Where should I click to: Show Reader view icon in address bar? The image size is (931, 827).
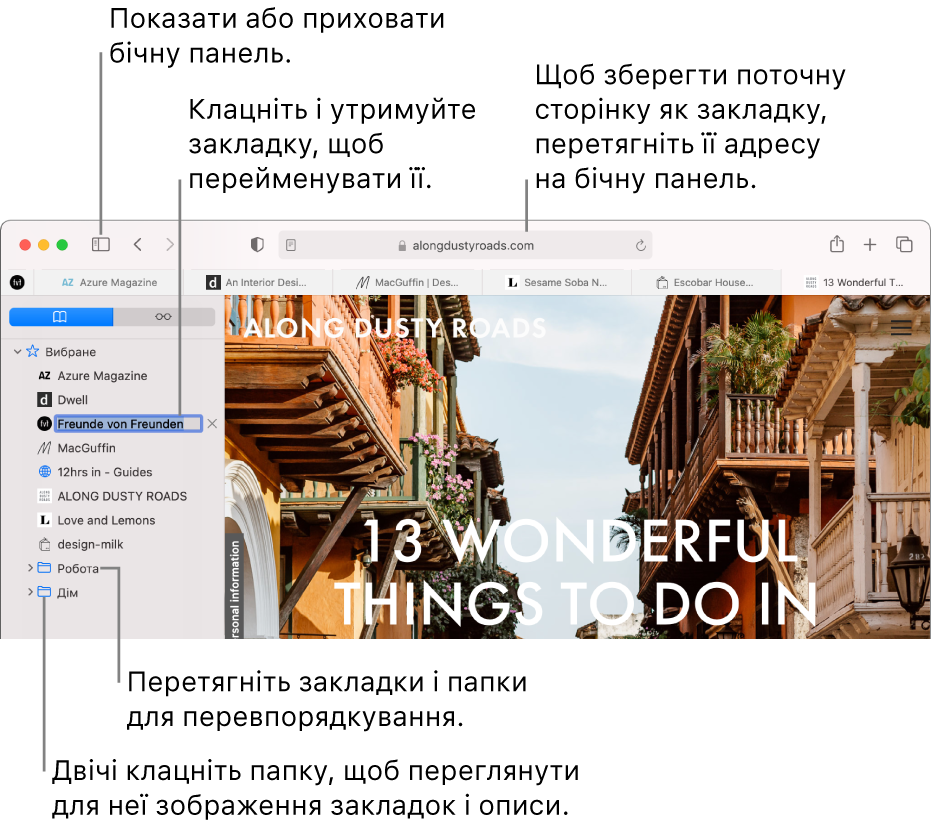click(x=291, y=245)
